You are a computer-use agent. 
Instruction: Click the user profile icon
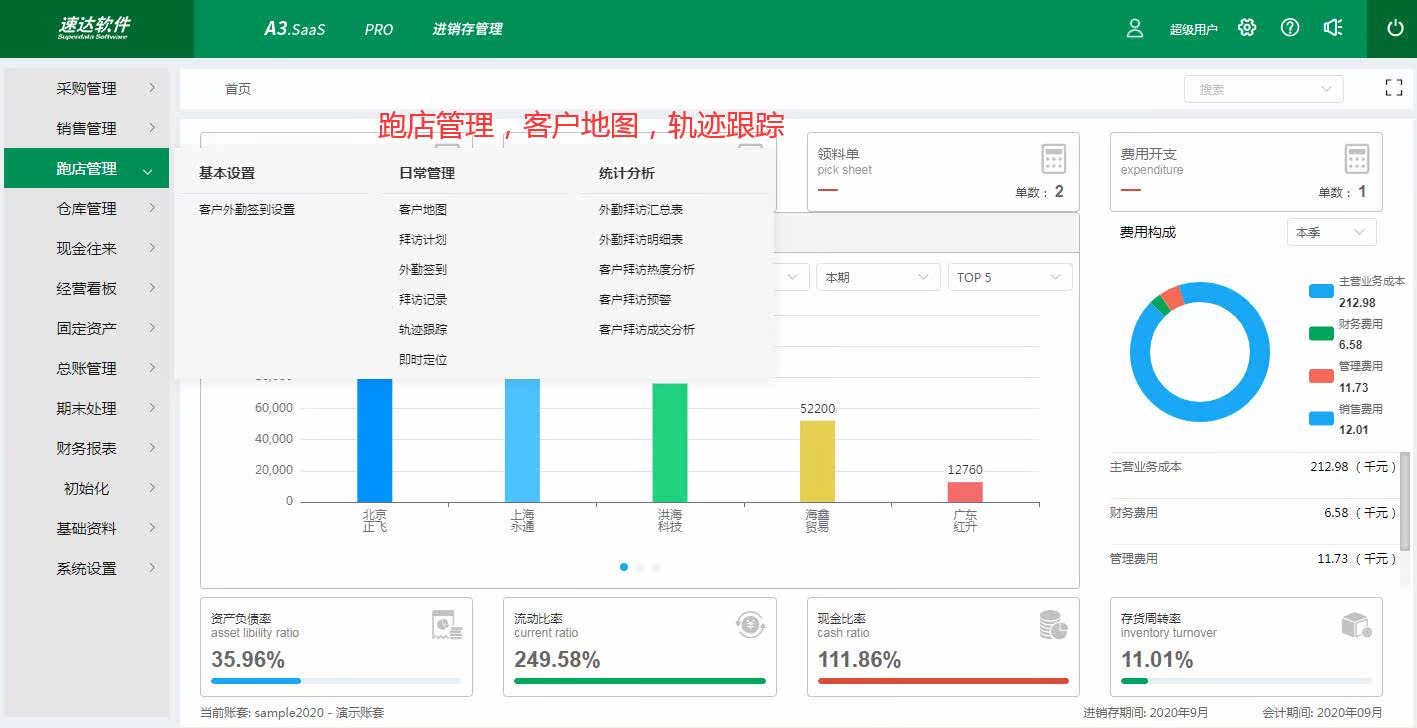click(1134, 28)
